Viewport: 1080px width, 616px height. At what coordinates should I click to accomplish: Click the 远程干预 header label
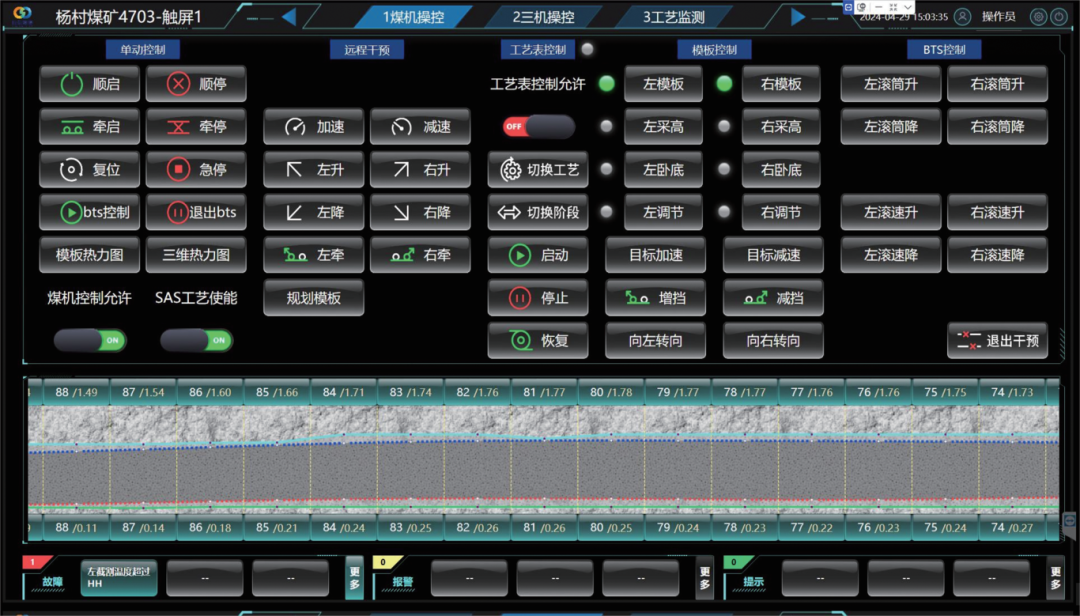[x=367, y=50]
